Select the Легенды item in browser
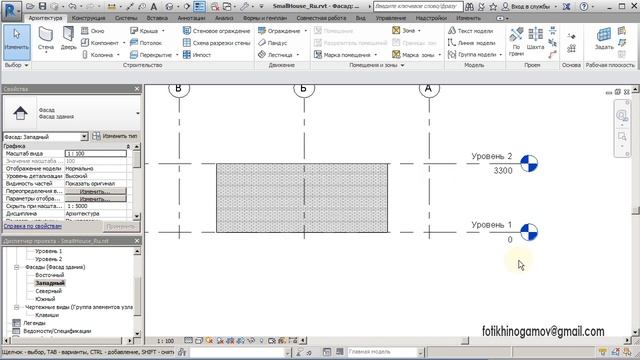The height and width of the screenshot is (360, 640). [x=34, y=323]
